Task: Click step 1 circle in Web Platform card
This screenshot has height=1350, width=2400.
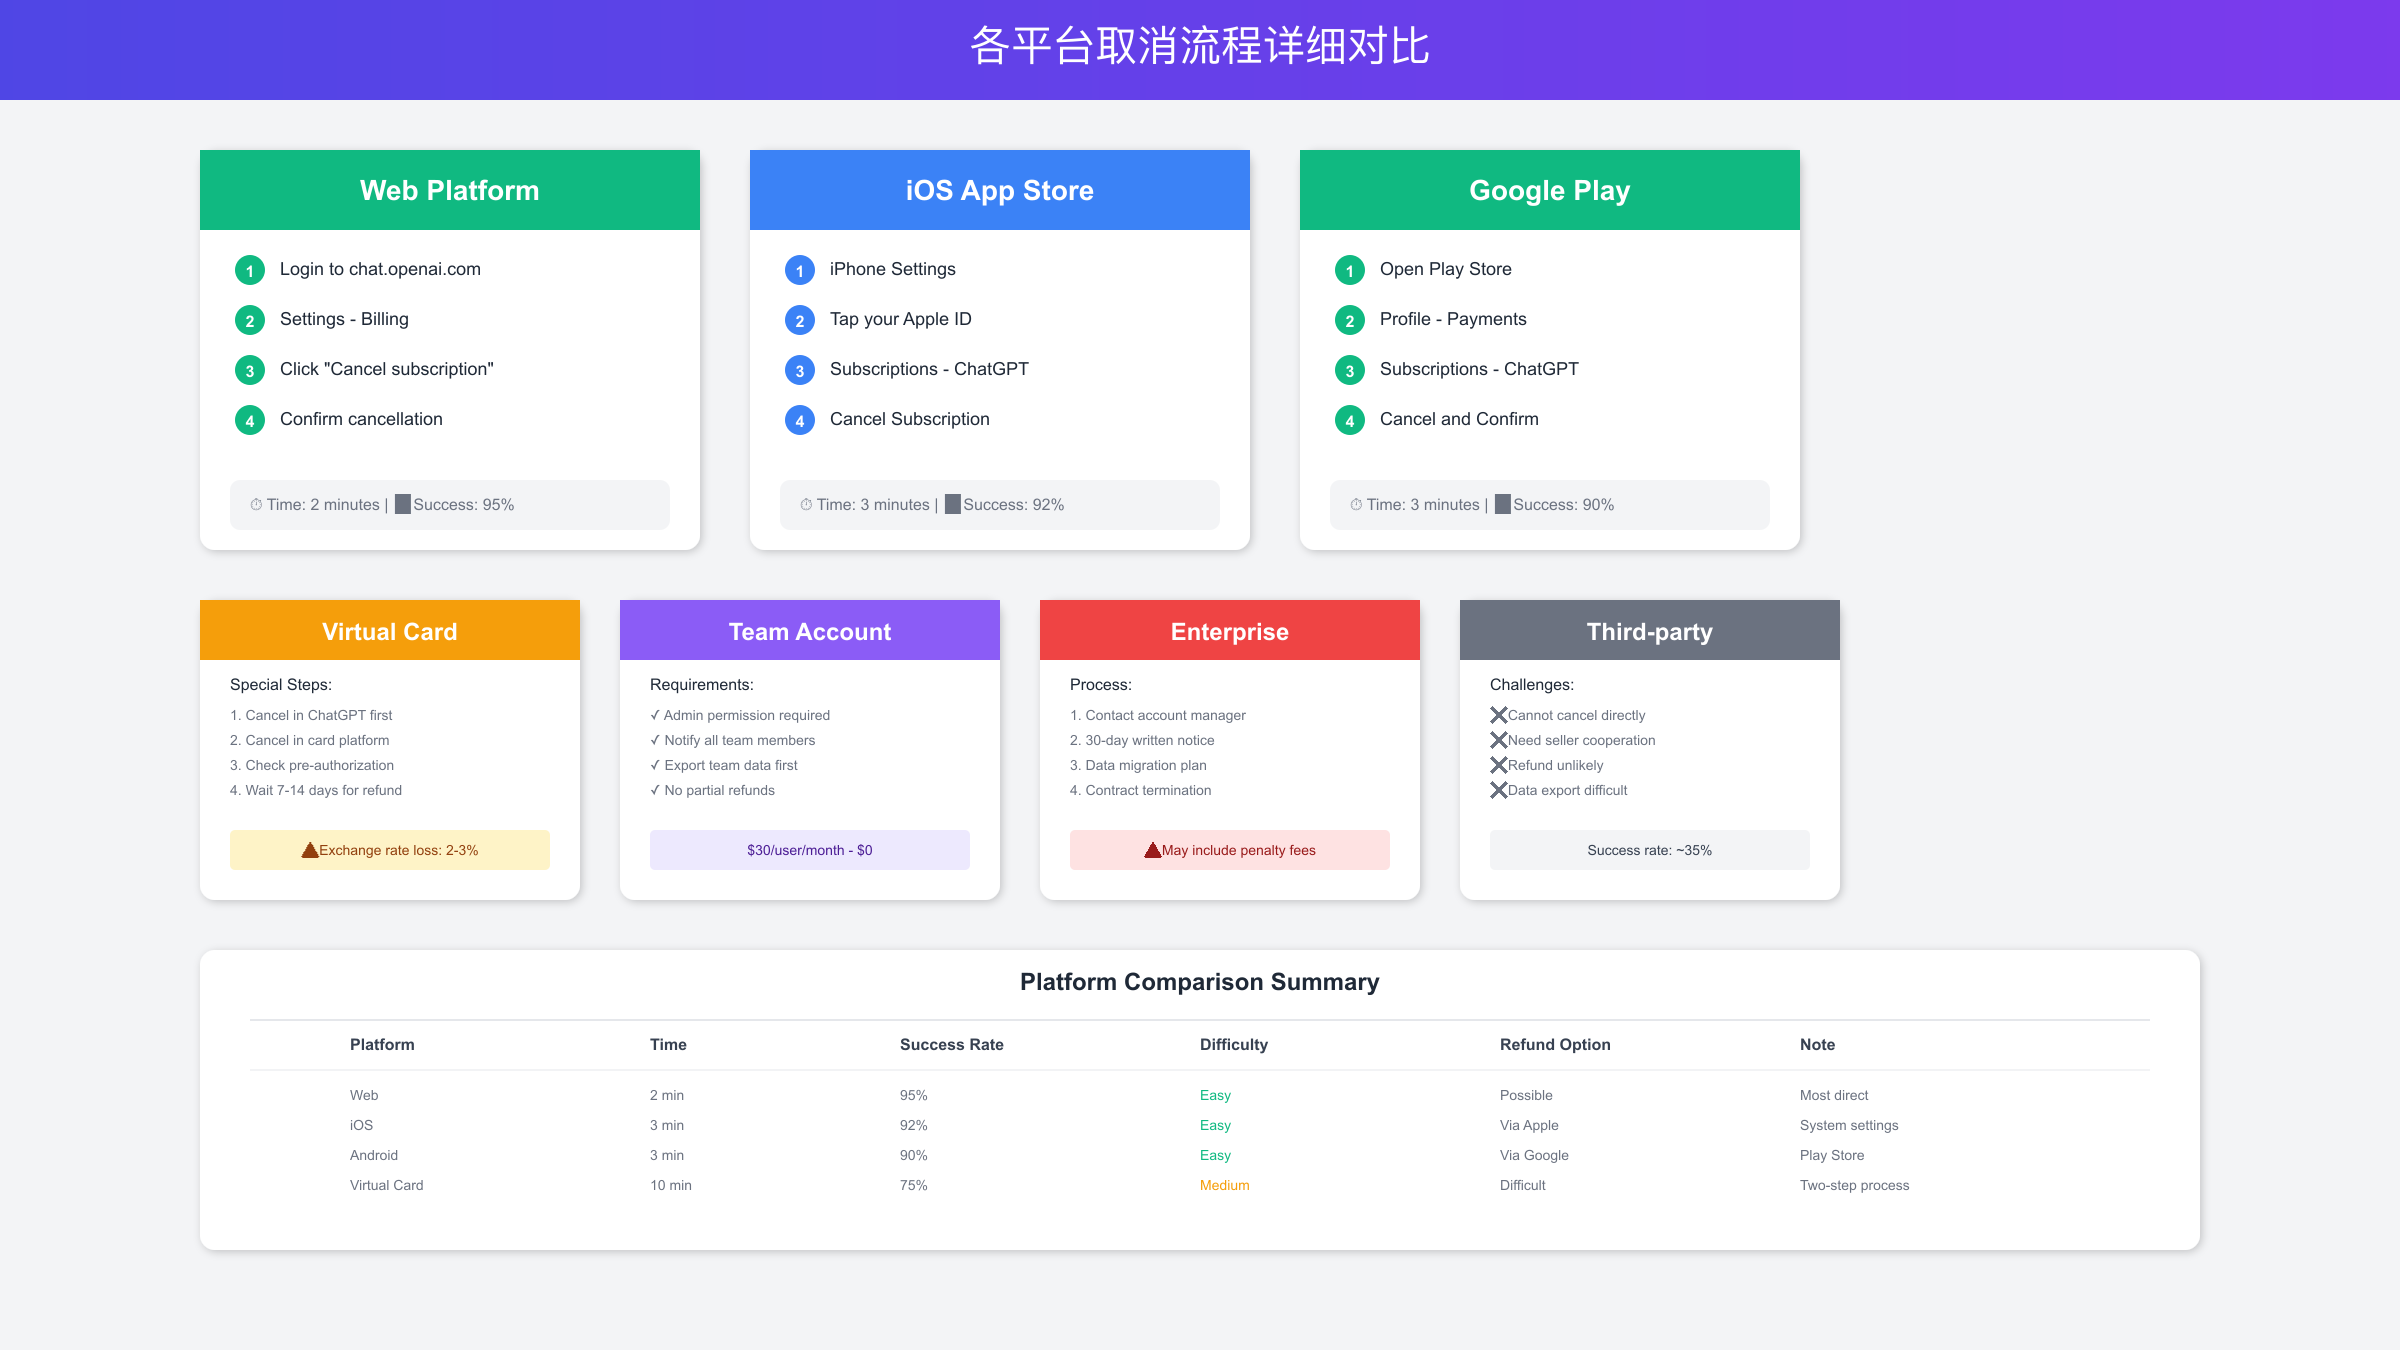Action: pos(250,270)
